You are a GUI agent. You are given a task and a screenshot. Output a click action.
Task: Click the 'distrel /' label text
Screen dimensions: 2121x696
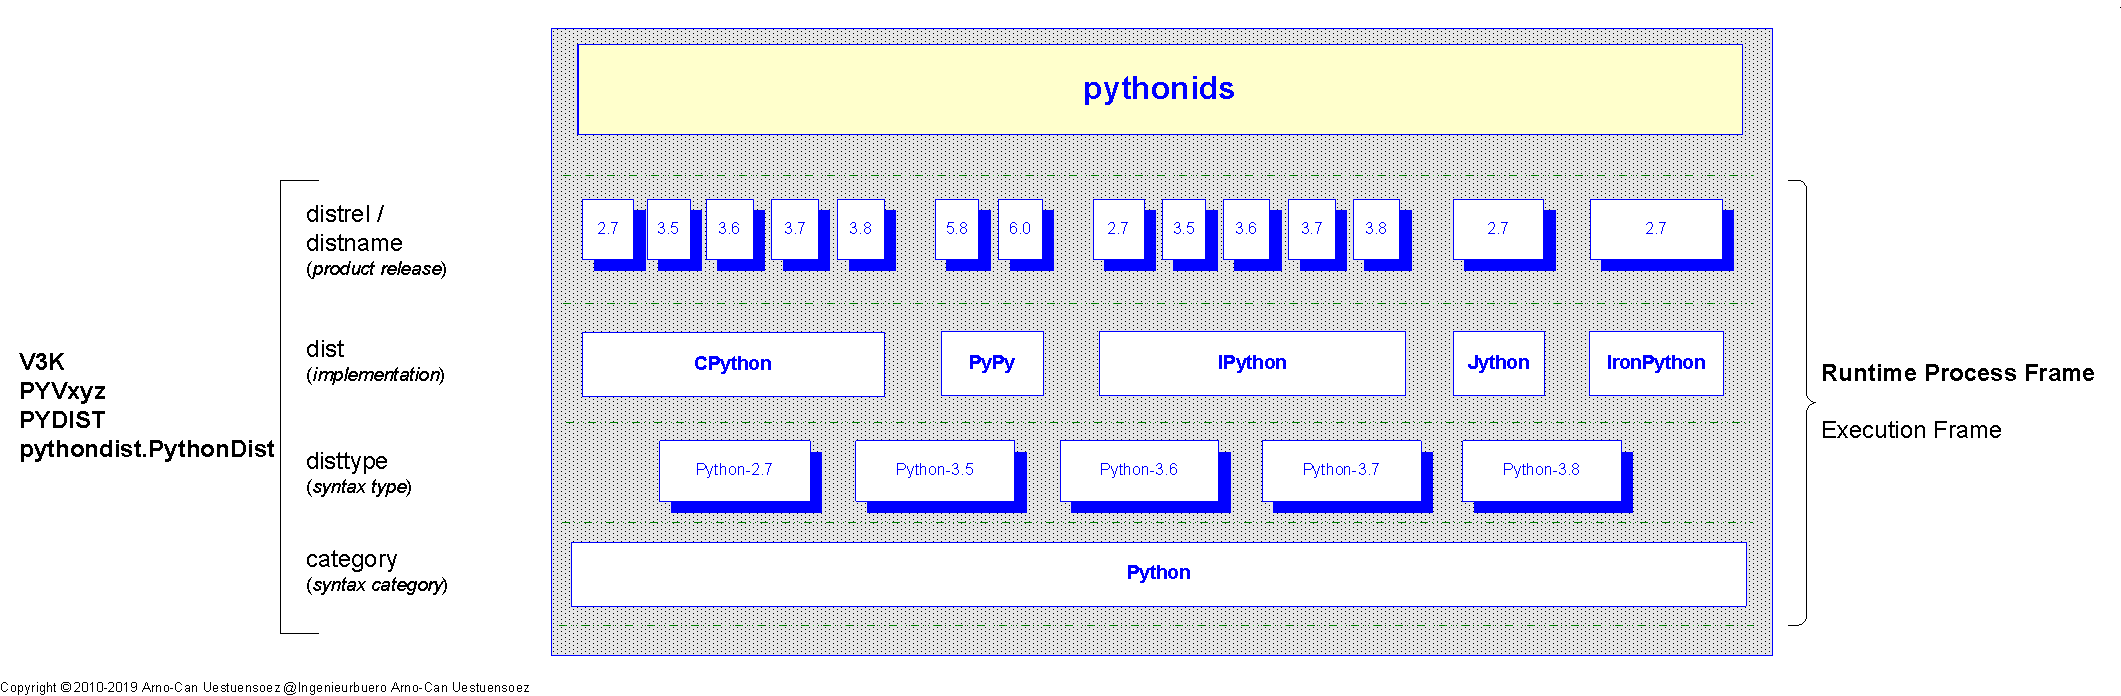pos(345,214)
